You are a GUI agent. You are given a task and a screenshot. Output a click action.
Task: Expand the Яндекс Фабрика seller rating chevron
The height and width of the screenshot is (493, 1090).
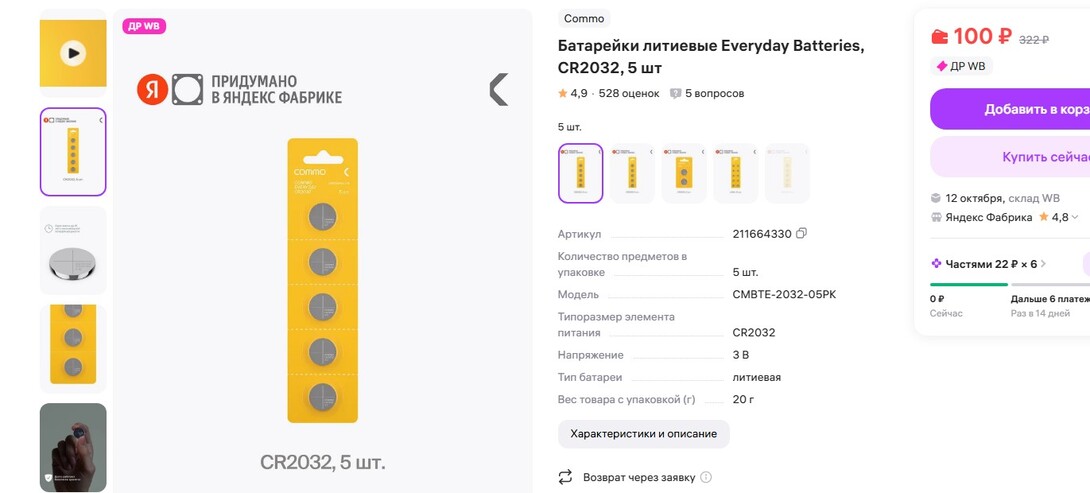(1076, 217)
